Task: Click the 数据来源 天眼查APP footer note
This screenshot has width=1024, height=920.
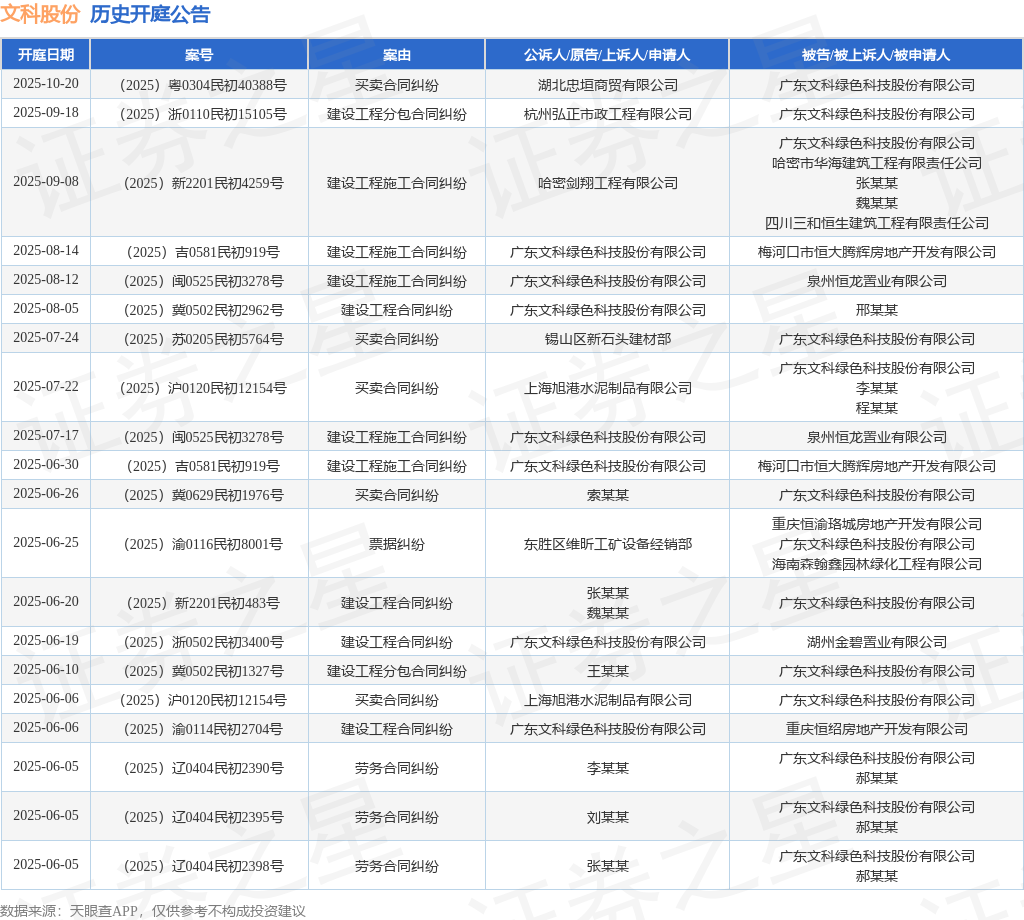Action: point(153,911)
